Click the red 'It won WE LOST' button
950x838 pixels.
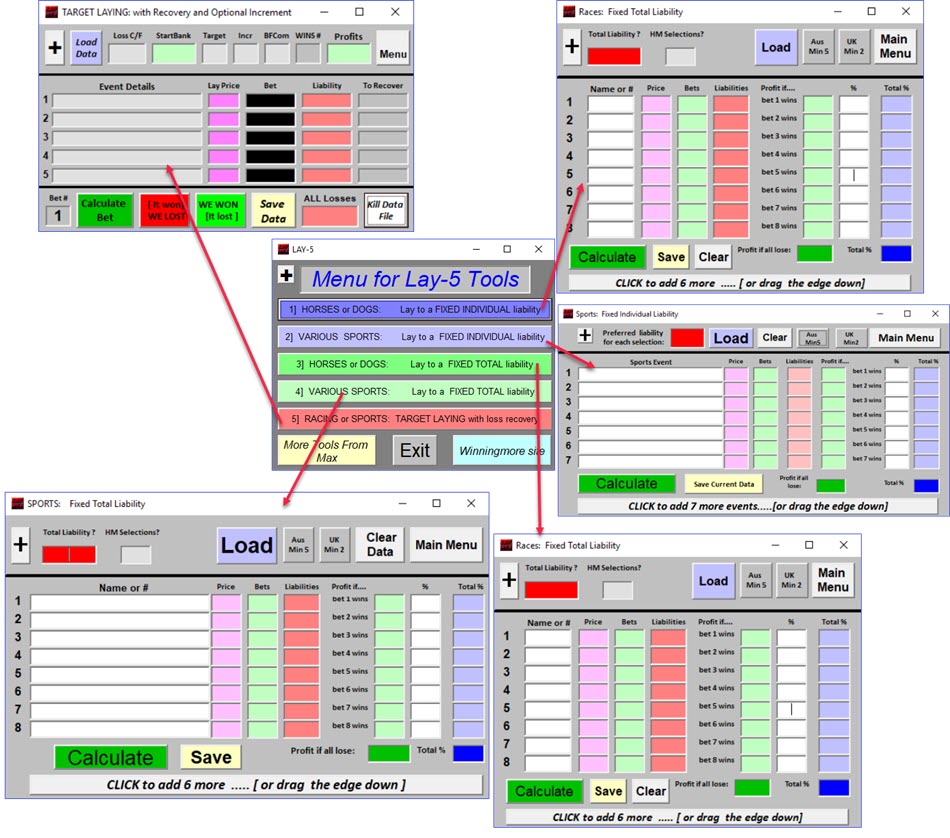click(x=164, y=210)
